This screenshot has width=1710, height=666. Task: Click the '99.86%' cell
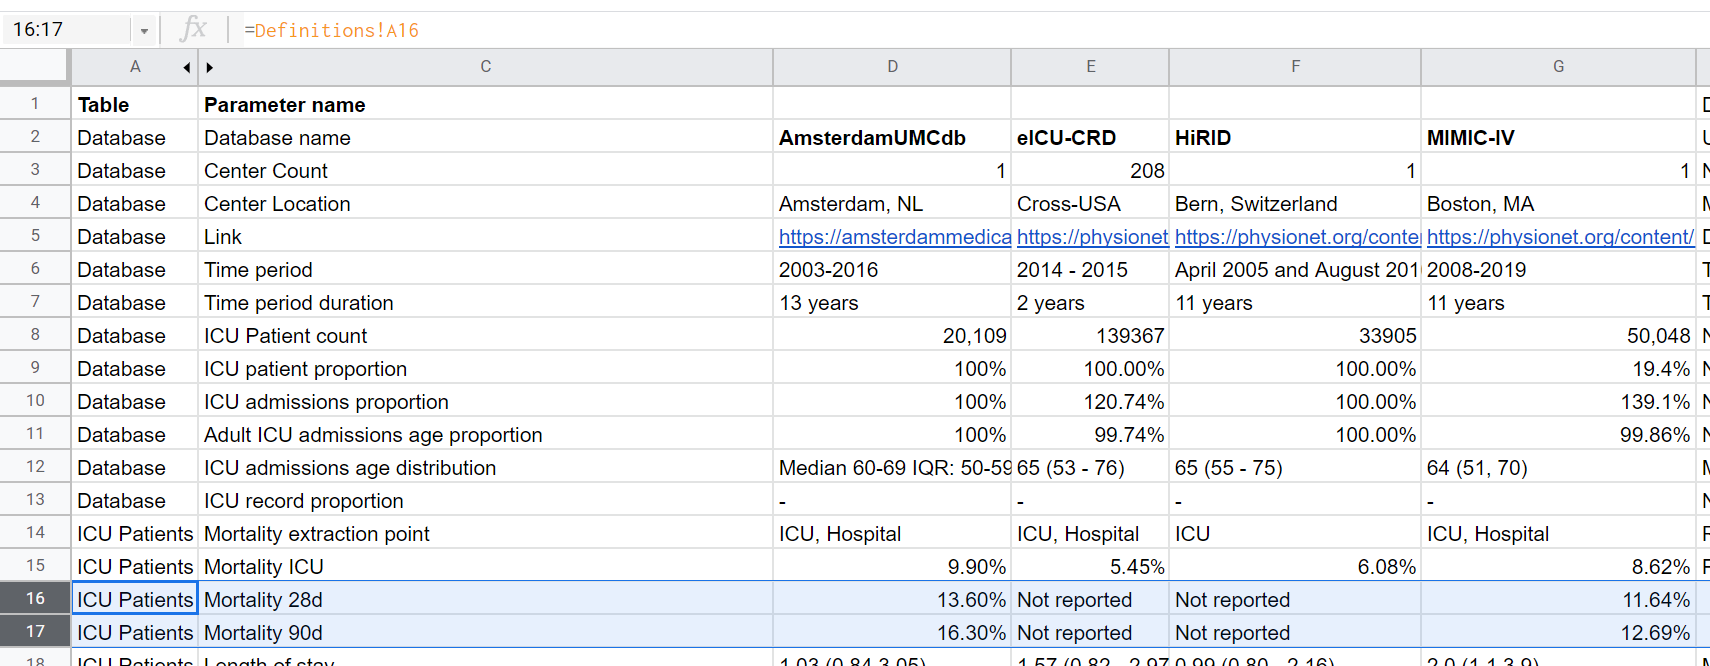tap(1558, 434)
